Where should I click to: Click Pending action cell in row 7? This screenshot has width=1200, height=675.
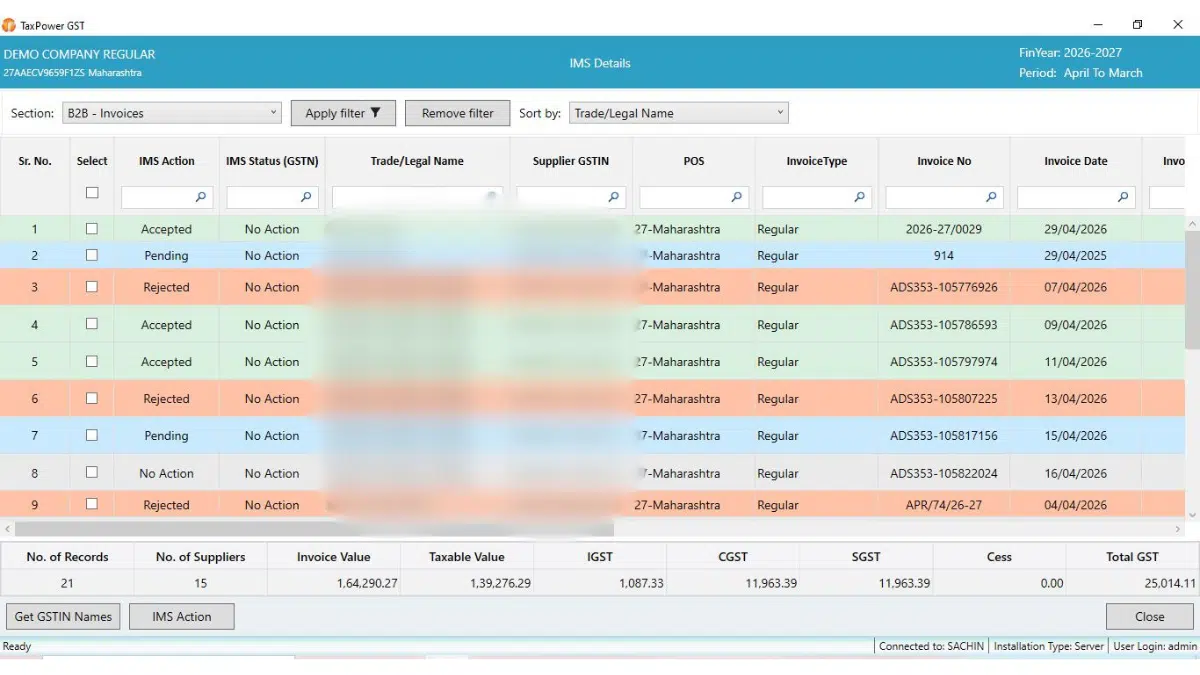coord(167,435)
